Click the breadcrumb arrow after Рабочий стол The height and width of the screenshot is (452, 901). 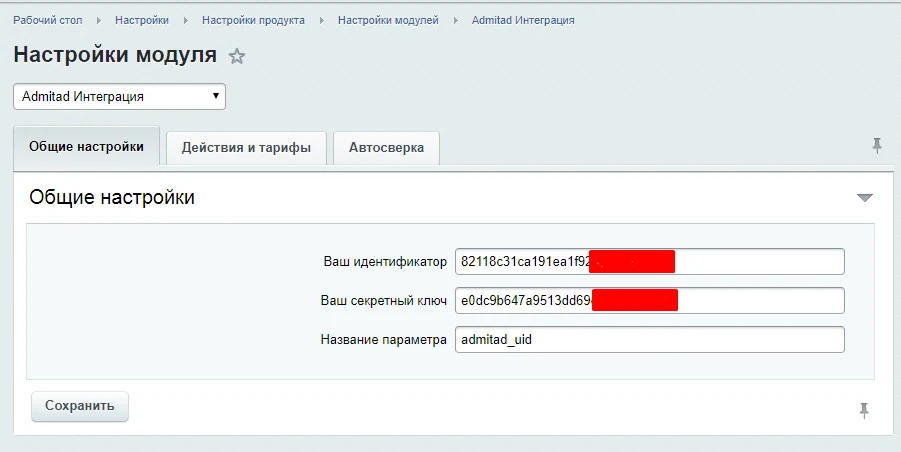coord(99,21)
